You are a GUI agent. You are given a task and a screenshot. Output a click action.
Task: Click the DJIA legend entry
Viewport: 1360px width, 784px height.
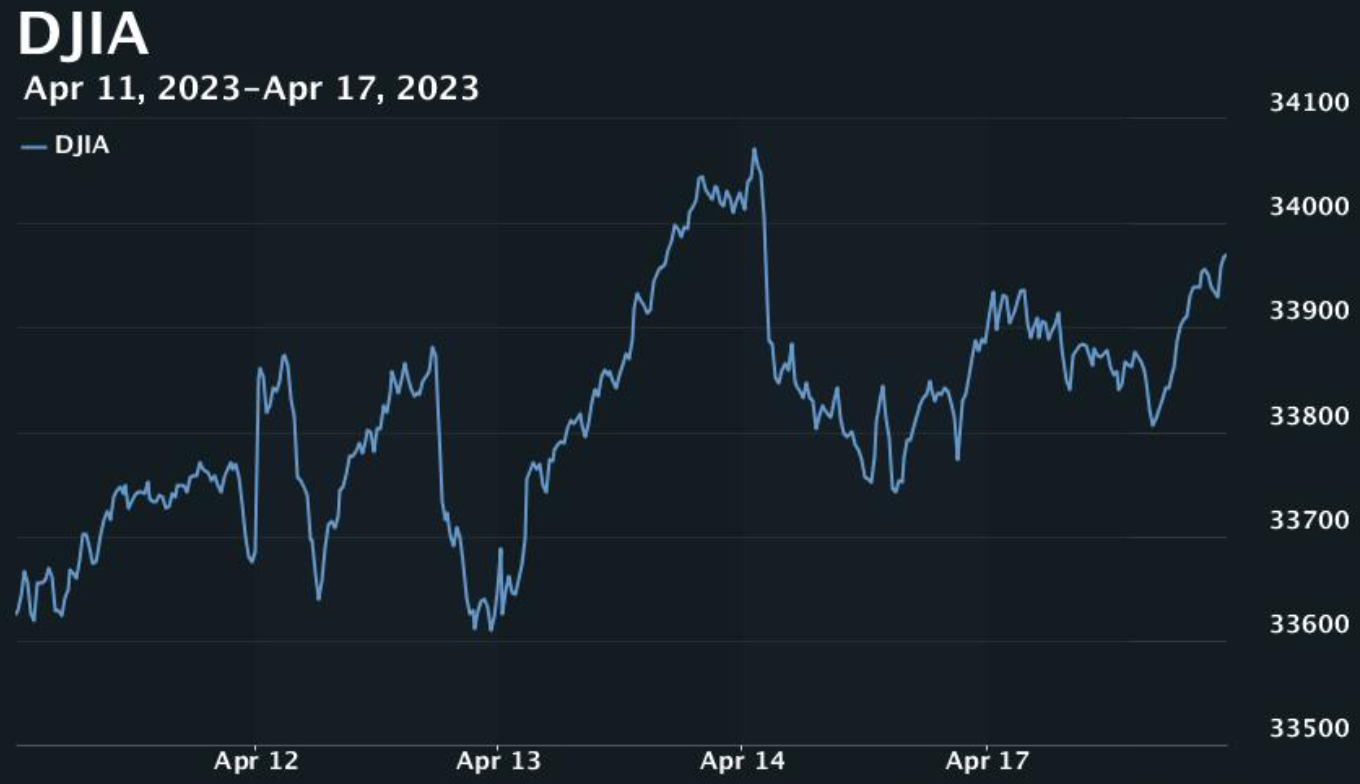[x=65, y=145]
